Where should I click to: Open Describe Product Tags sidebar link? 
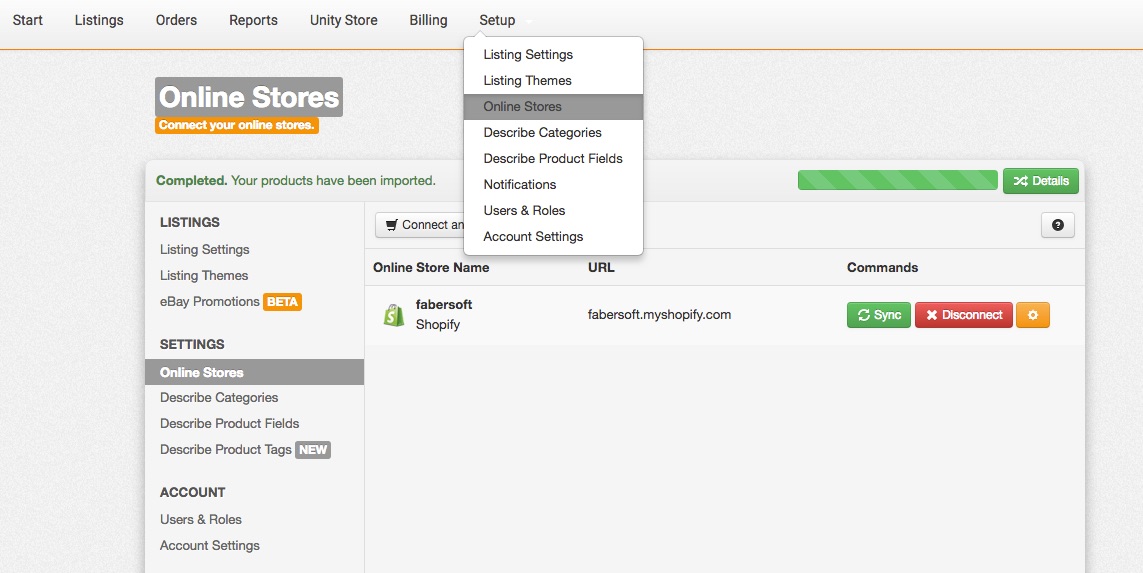click(x=225, y=450)
